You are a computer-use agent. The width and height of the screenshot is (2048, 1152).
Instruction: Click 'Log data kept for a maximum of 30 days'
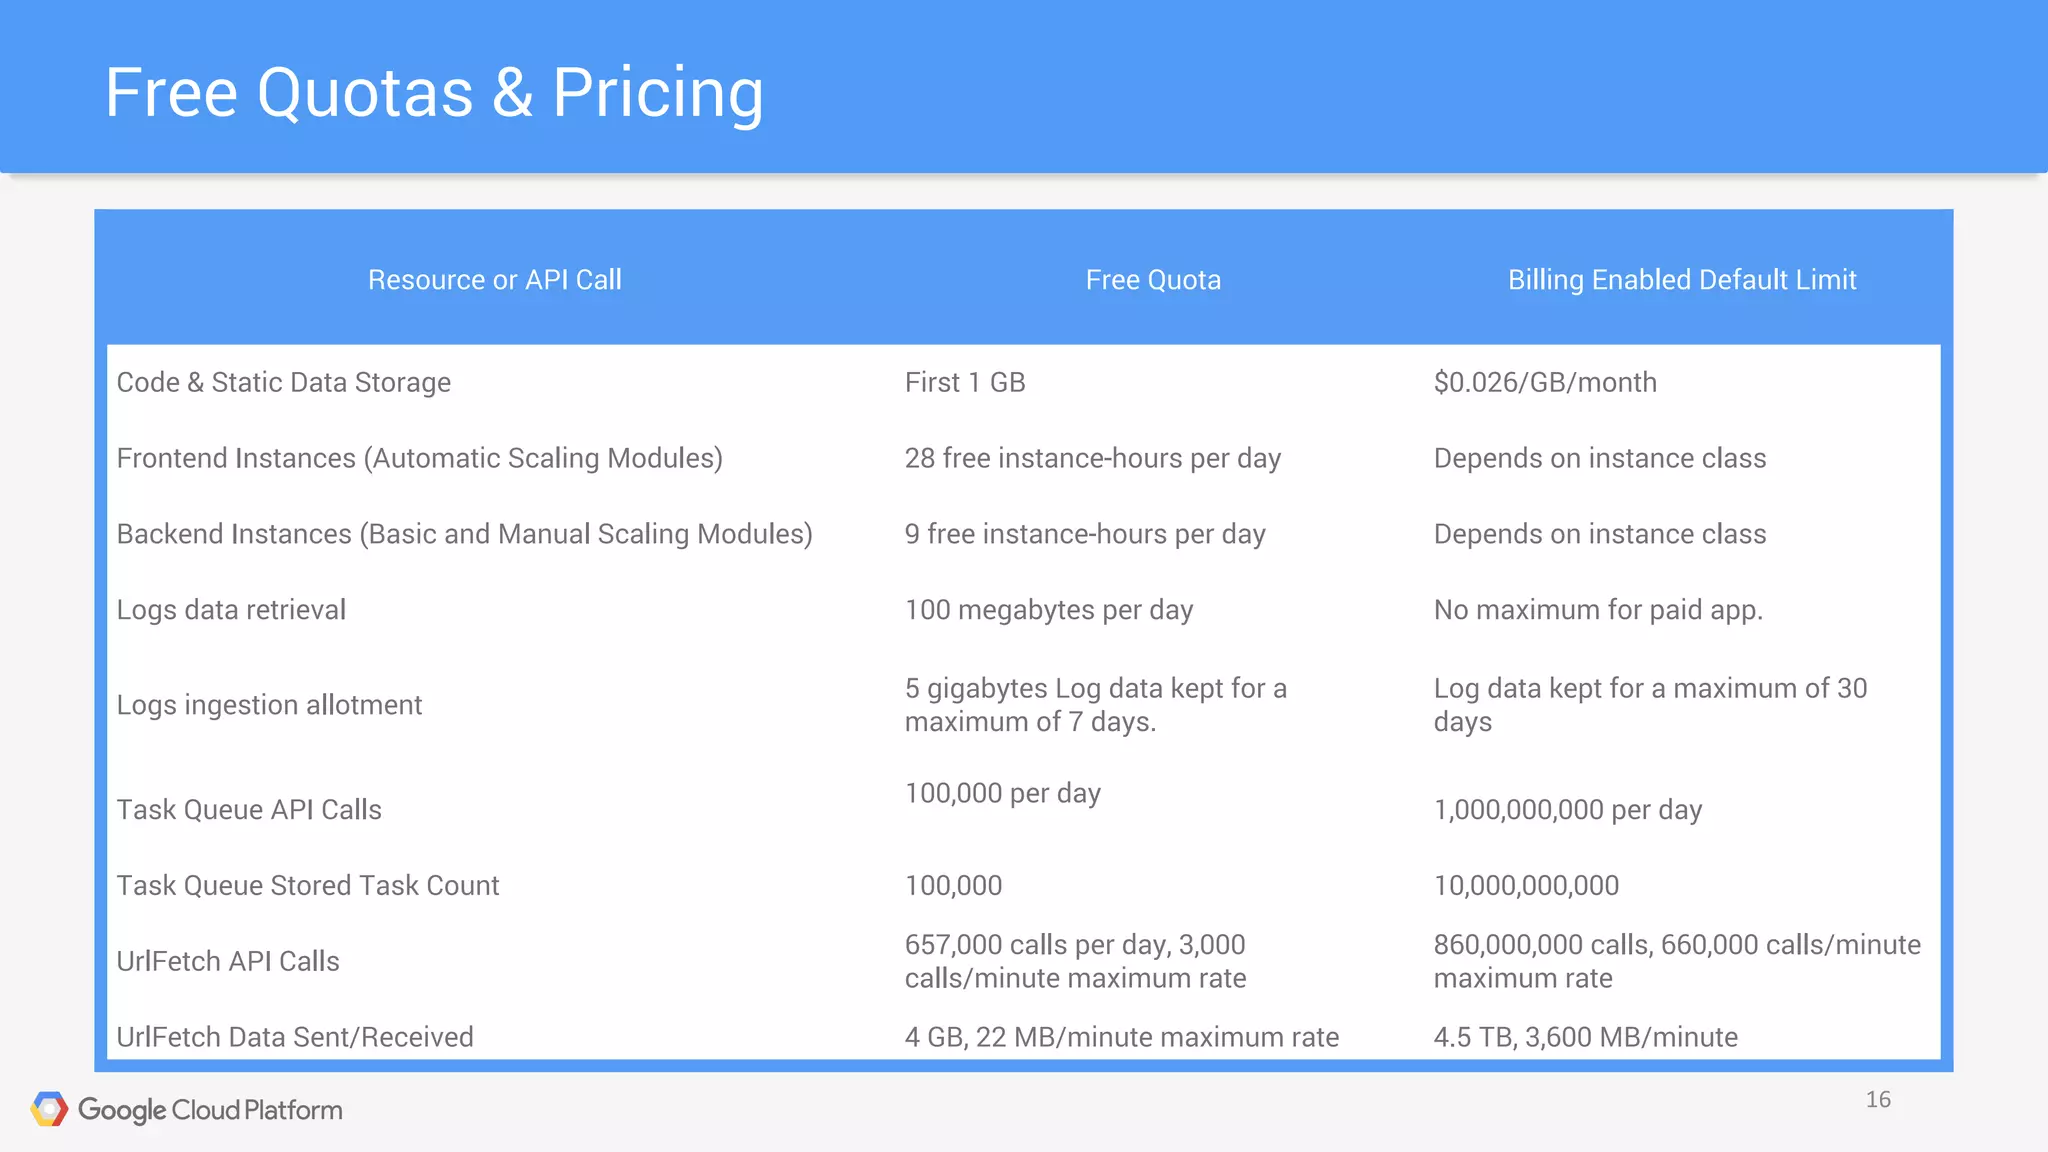[x=1650, y=705]
